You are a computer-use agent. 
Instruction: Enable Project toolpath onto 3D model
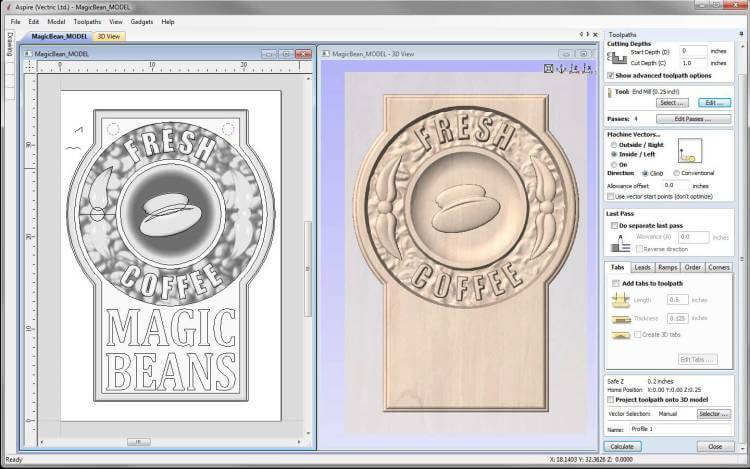pos(610,400)
